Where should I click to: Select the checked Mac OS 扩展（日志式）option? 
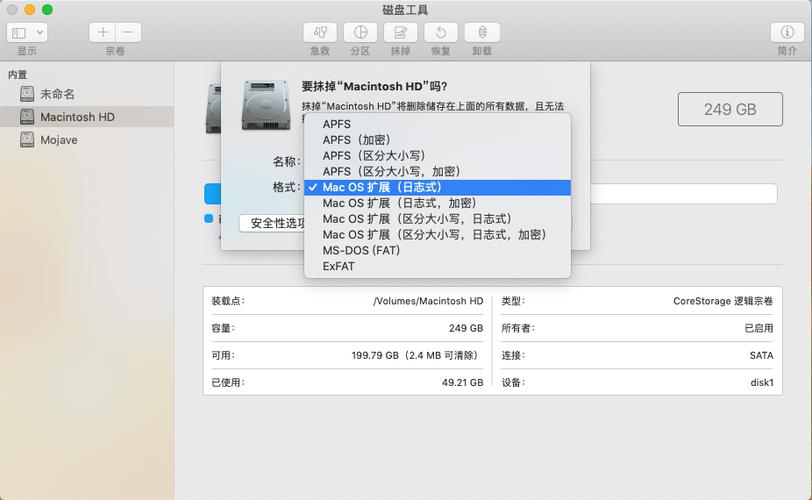click(x=382, y=187)
